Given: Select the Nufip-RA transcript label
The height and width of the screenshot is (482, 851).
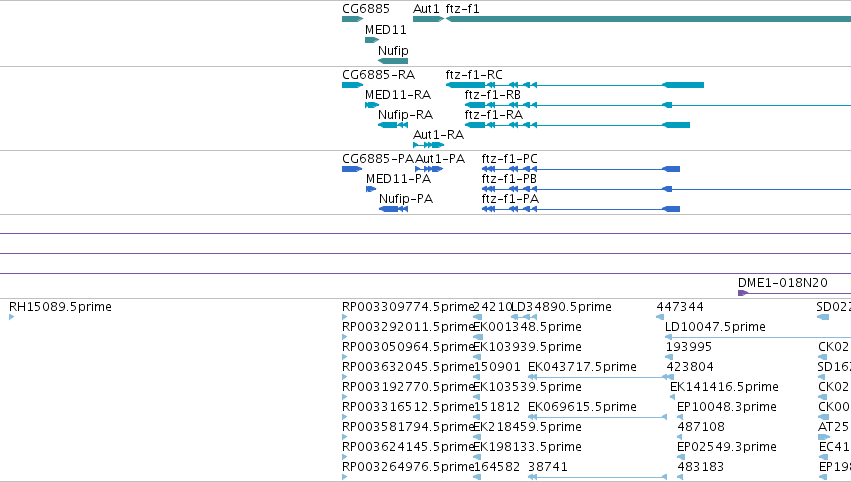Looking at the screenshot, I should point(405,115).
